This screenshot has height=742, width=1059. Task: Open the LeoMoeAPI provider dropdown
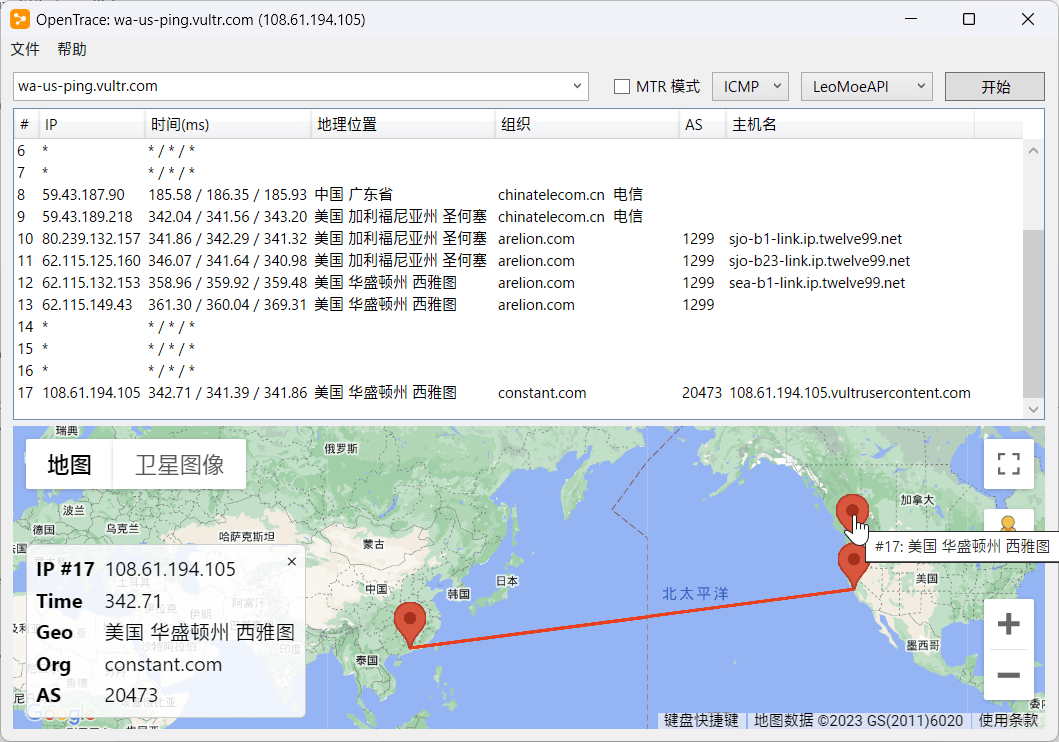(x=866, y=86)
